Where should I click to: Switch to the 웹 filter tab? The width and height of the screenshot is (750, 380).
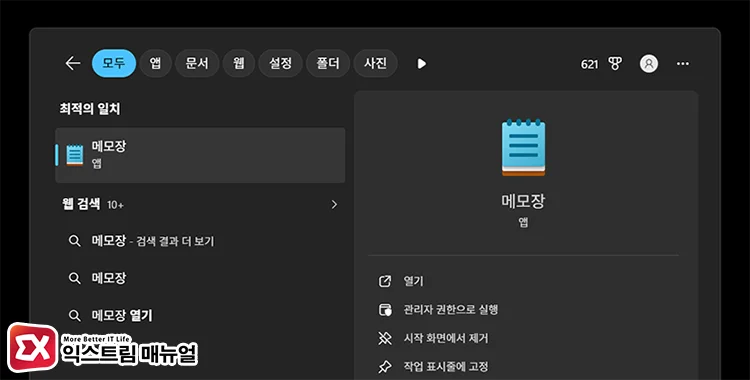pos(239,63)
